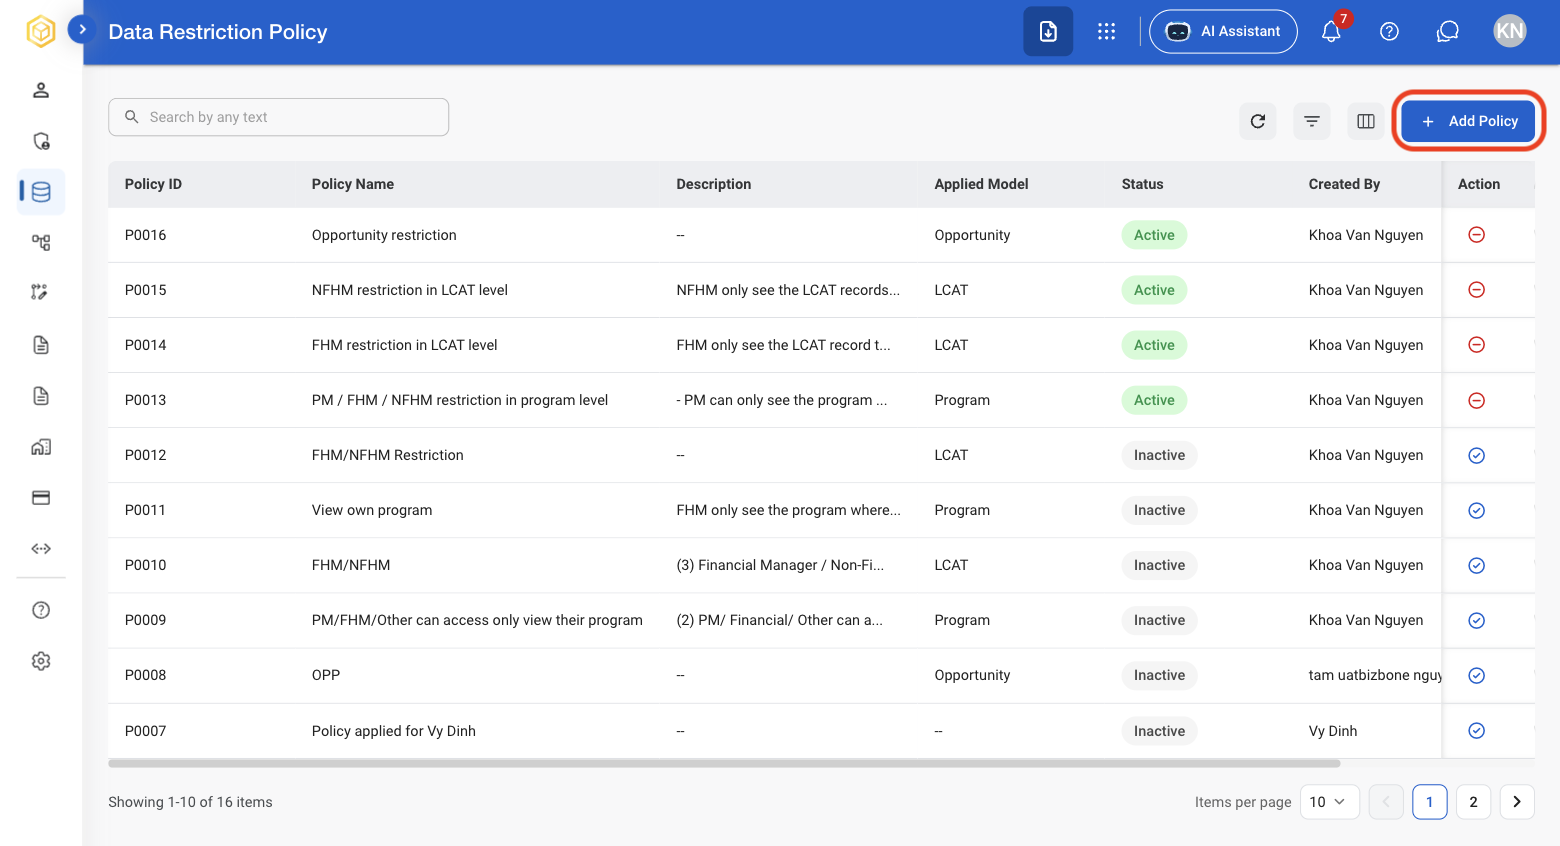Click tam uatbizbone creator cell
1560x846 pixels.
coord(1375,675)
